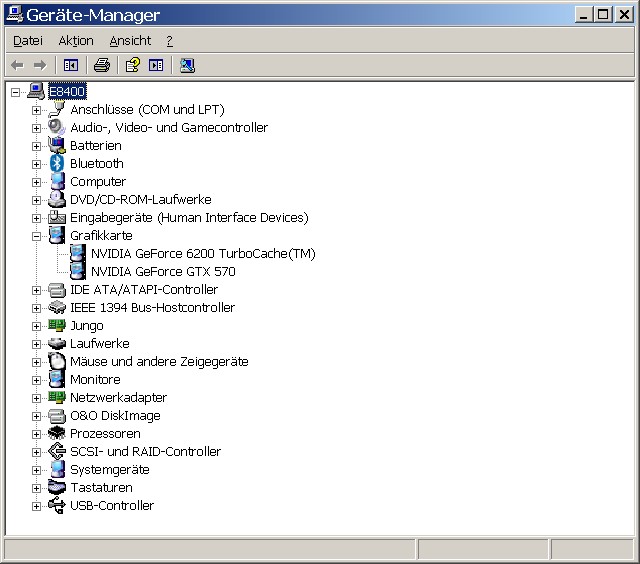This screenshot has width=640, height=564.
Task: Click the Audio-, Video- und Gamecontroller icon
Action: coord(57,127)
